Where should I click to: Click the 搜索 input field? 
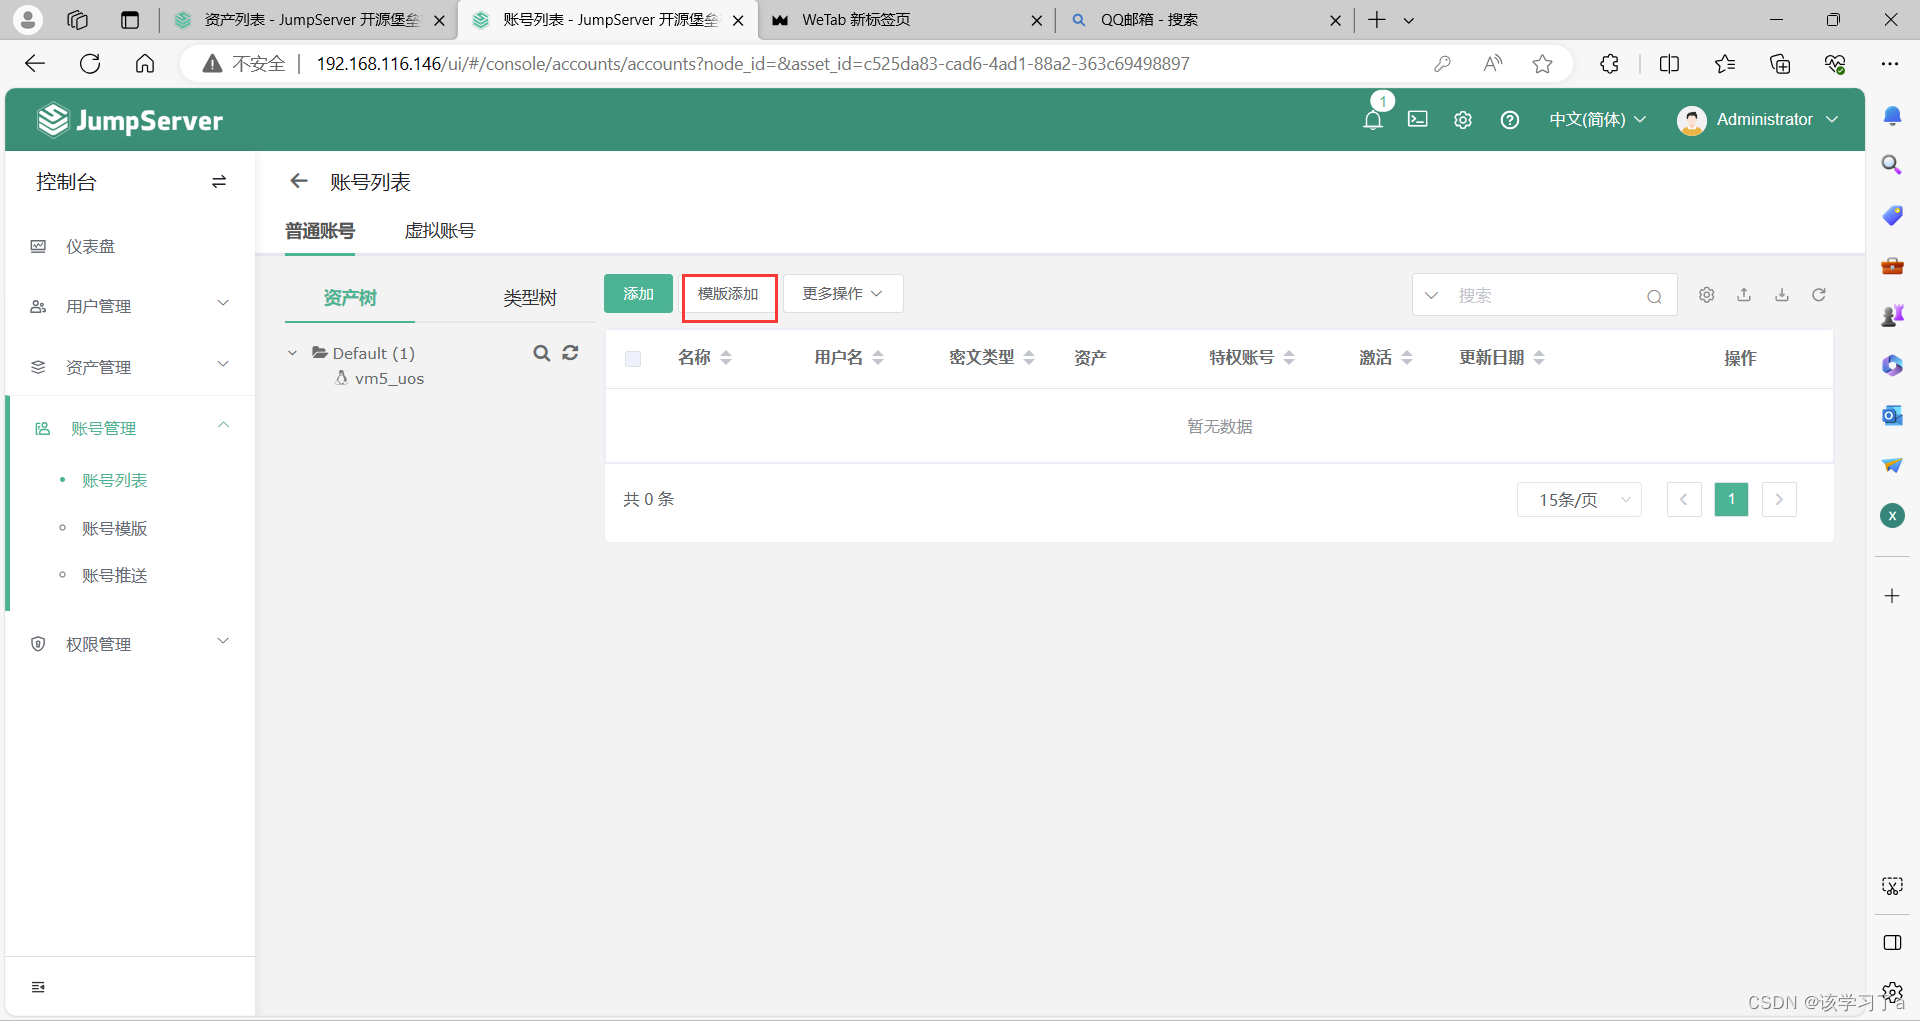1545,296
